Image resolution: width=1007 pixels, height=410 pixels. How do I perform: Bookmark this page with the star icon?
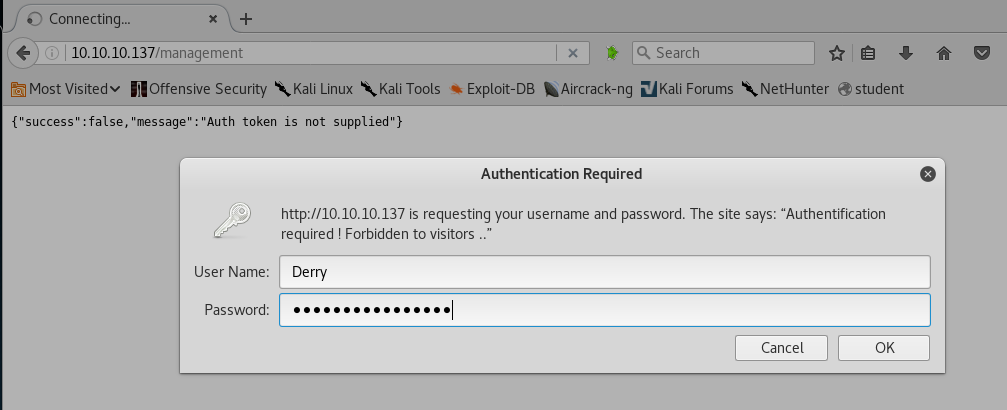[x=837, y=53]
